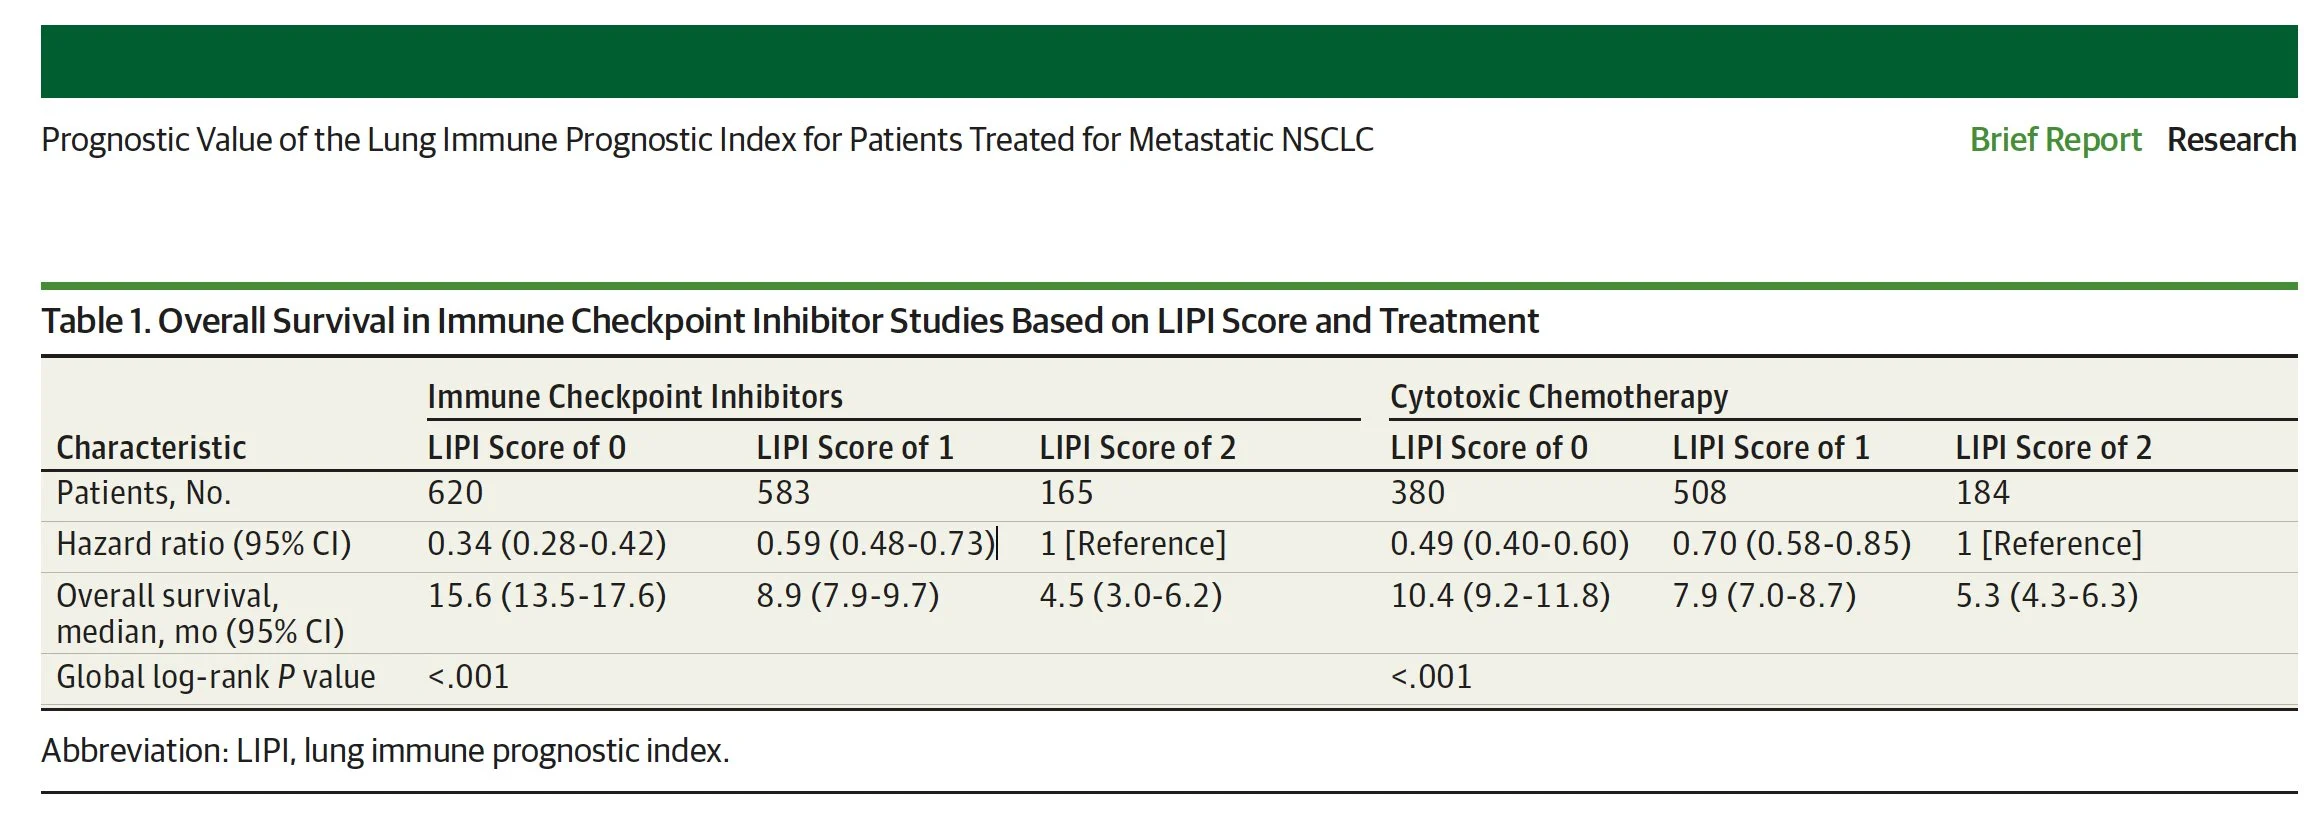
Task: Click the patient count cell 620
Action: (x=455, y=493)
